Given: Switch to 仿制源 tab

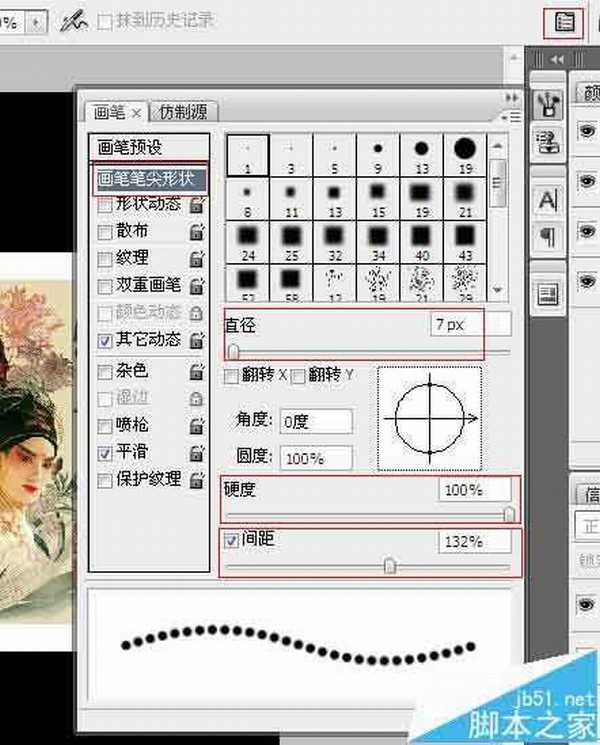Looking at the screenshot, I should coord(184,113).
